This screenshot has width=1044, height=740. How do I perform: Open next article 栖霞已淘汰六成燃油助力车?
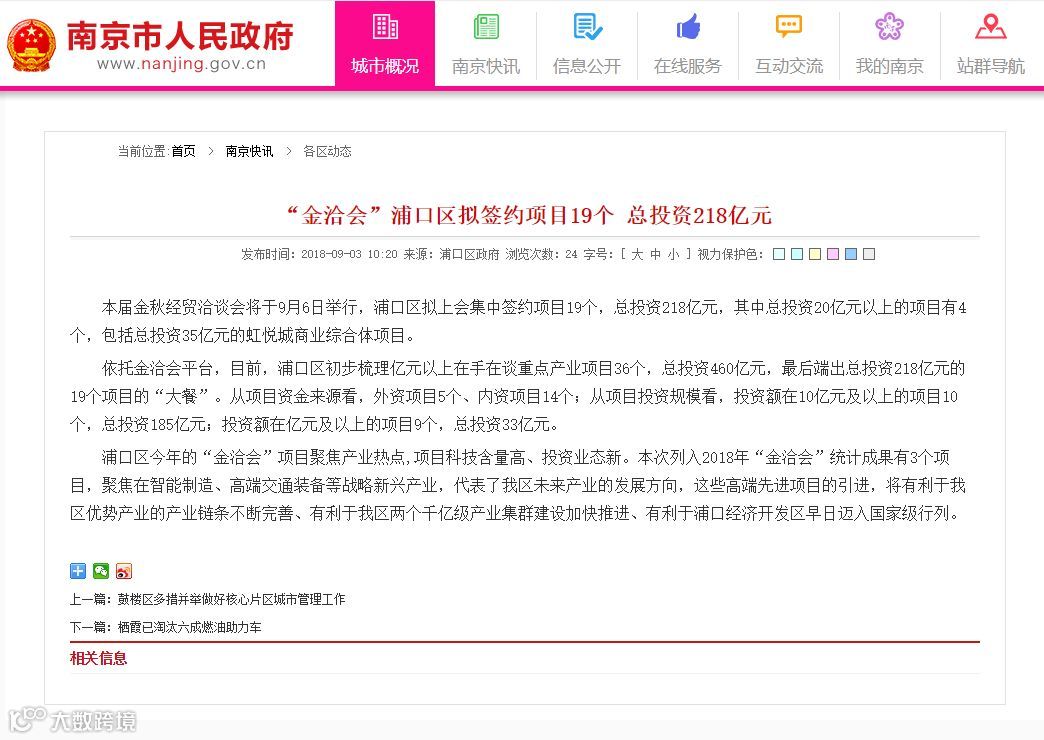point(189,627)
